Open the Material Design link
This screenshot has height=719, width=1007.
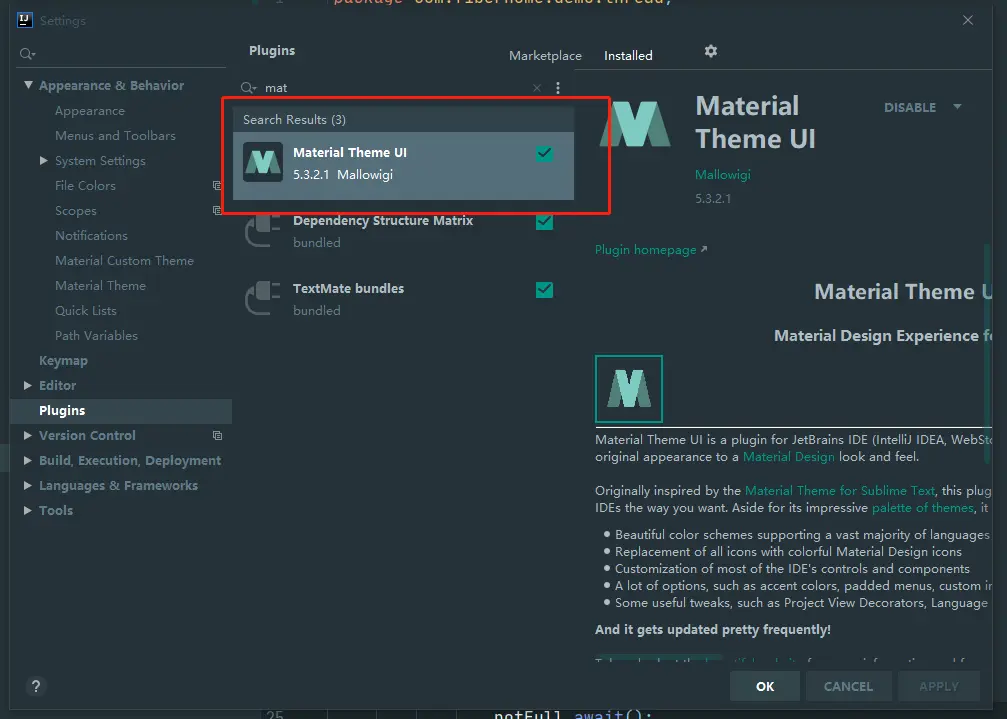(x=789, y=456)
